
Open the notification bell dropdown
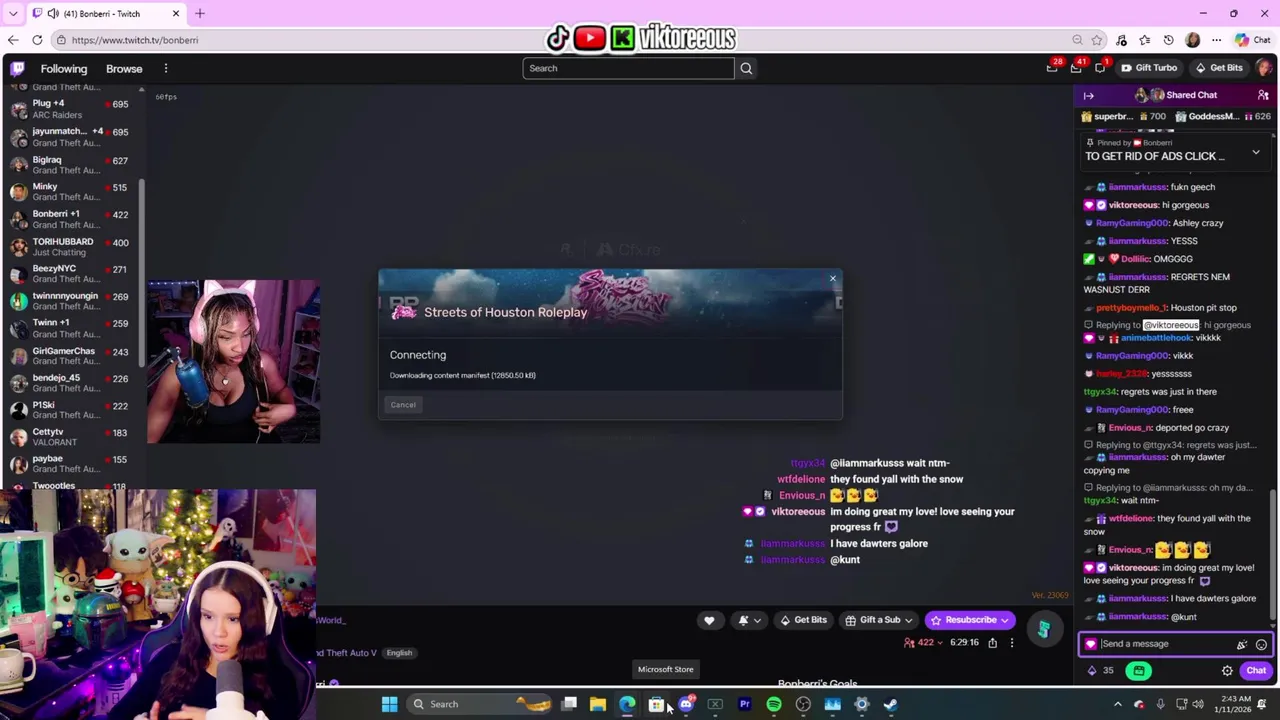tap(749, 620)
